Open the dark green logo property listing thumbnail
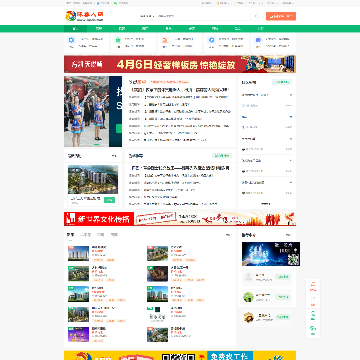The height and width of the screenshot is (360, 360). coord(157,314)
